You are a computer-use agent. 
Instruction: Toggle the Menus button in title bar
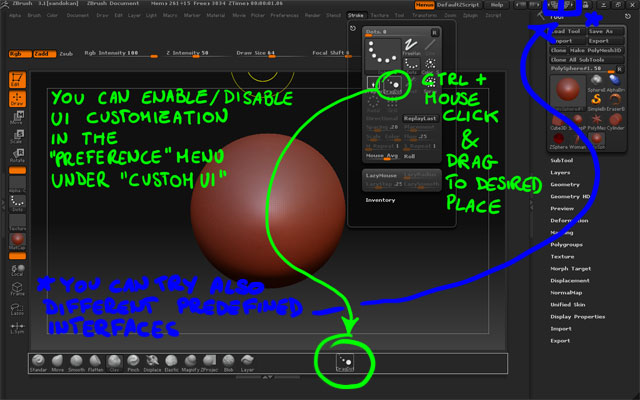coord(424,5)
